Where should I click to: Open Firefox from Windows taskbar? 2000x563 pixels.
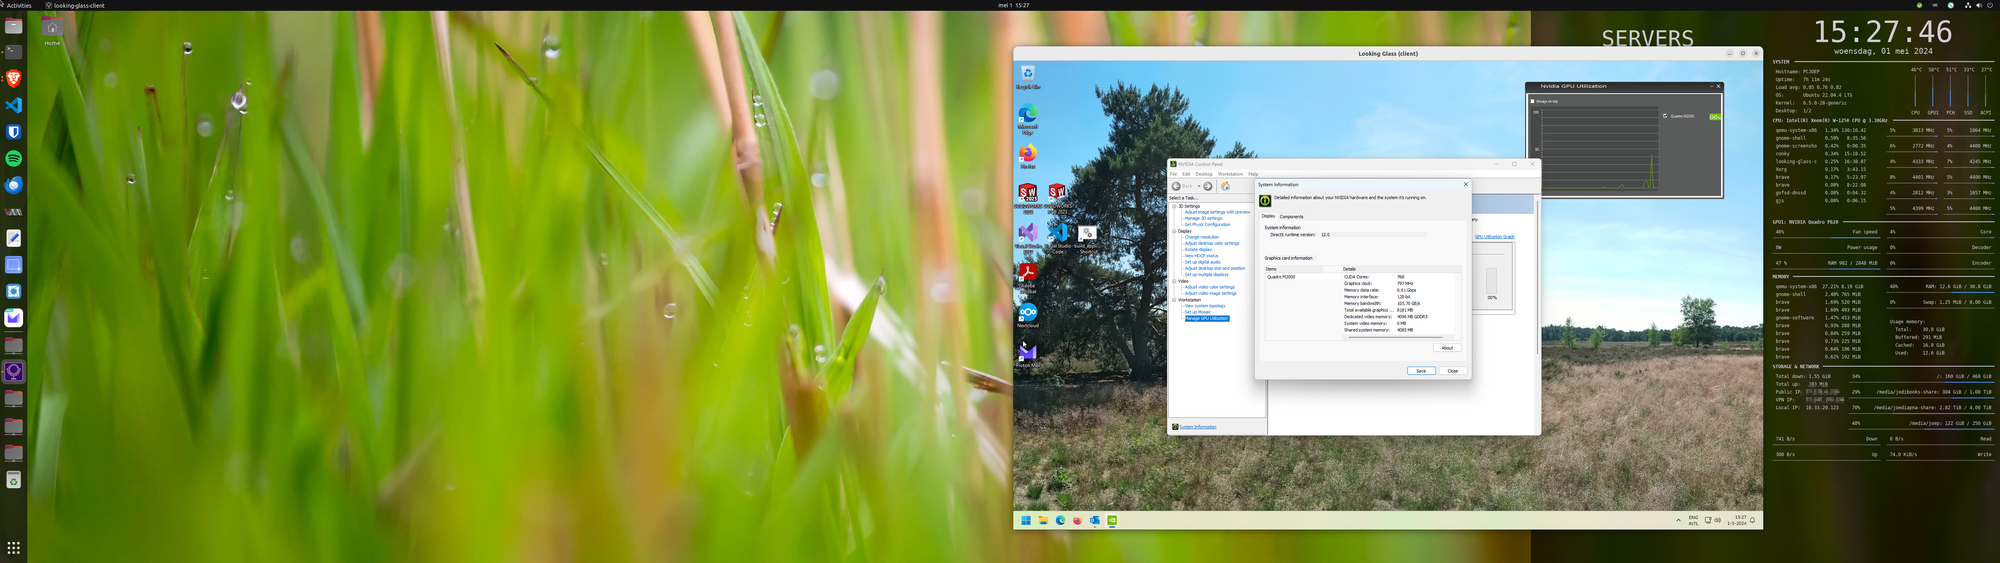point(1077,520)
